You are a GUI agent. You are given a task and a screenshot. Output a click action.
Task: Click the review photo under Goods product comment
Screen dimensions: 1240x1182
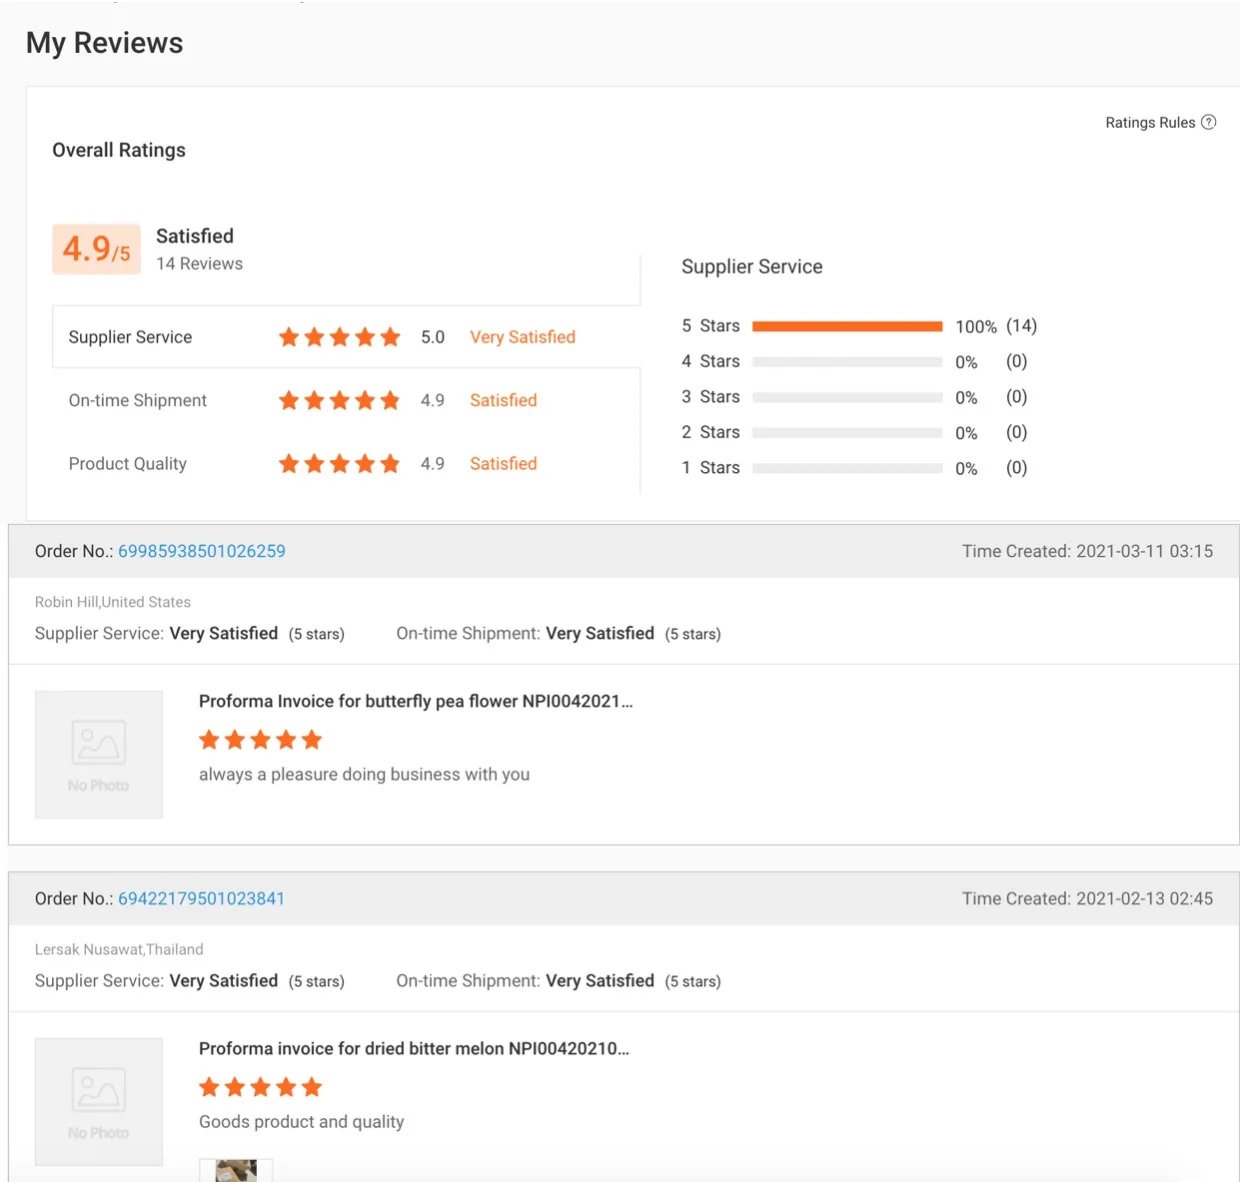point(236,1170)
